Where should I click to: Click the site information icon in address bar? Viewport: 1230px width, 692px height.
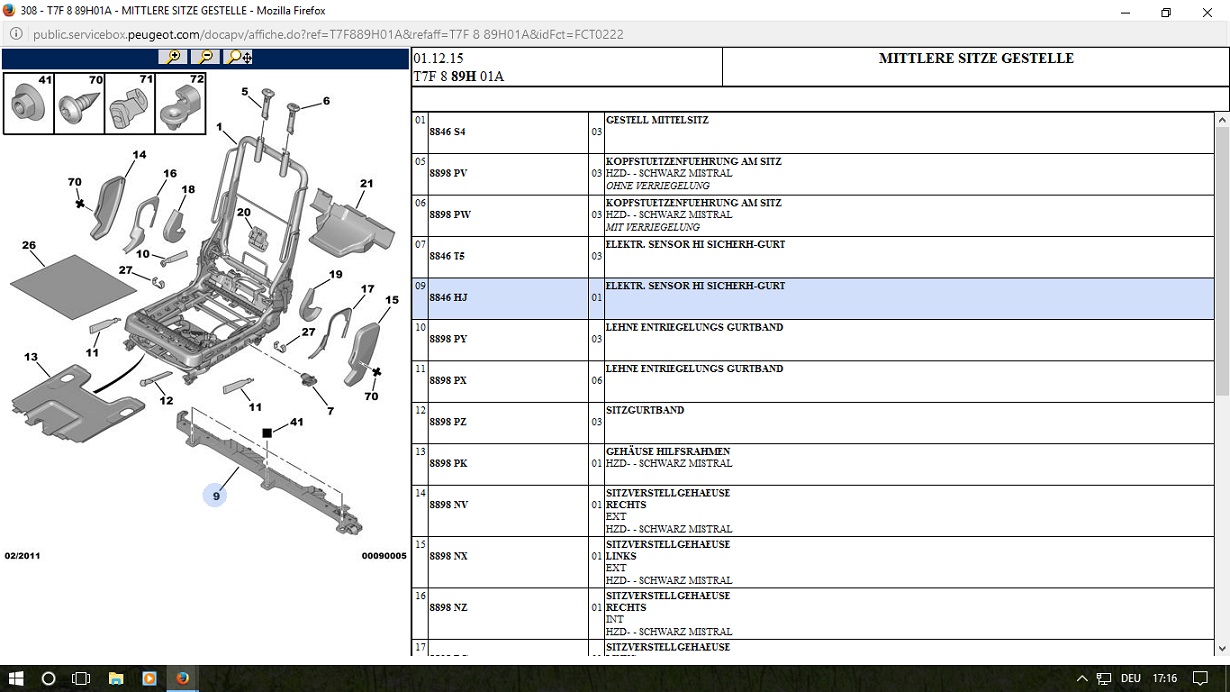click(x=16, y=34)
